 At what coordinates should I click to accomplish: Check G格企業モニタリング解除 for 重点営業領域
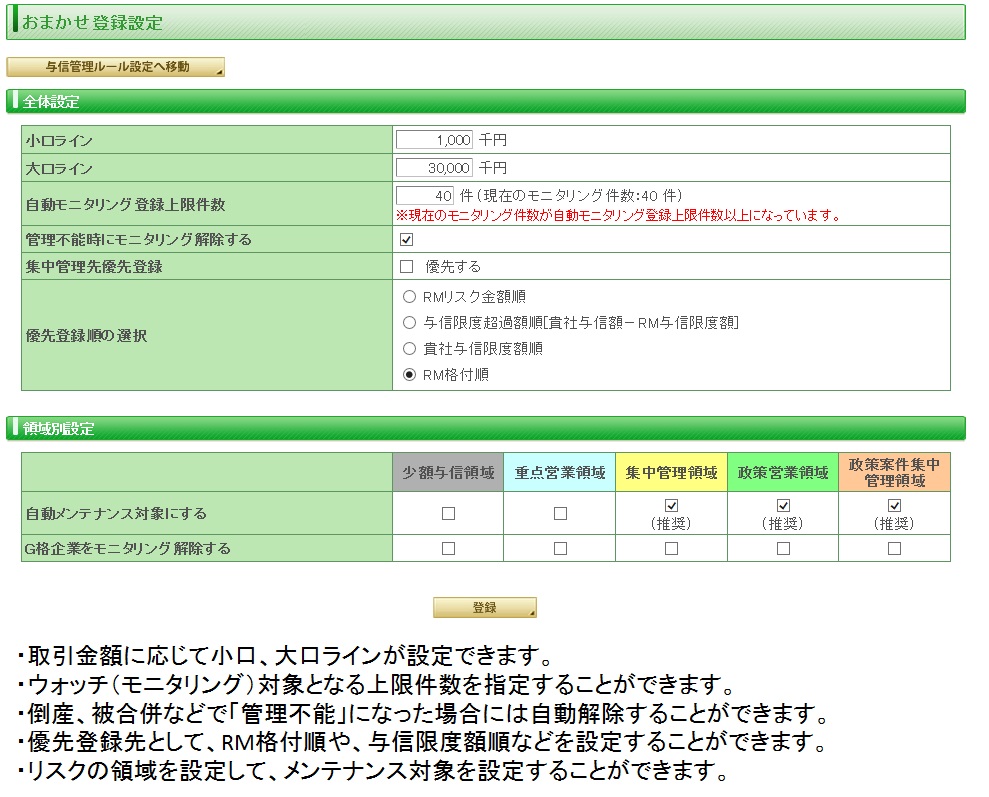[x=560, y=548]
